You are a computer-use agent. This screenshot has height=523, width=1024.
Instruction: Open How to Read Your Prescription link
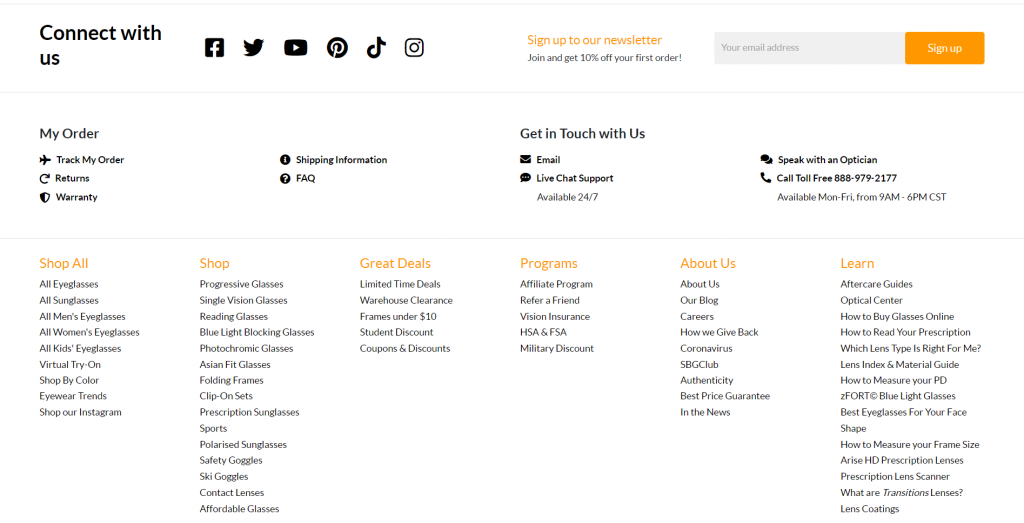(906, 332)
